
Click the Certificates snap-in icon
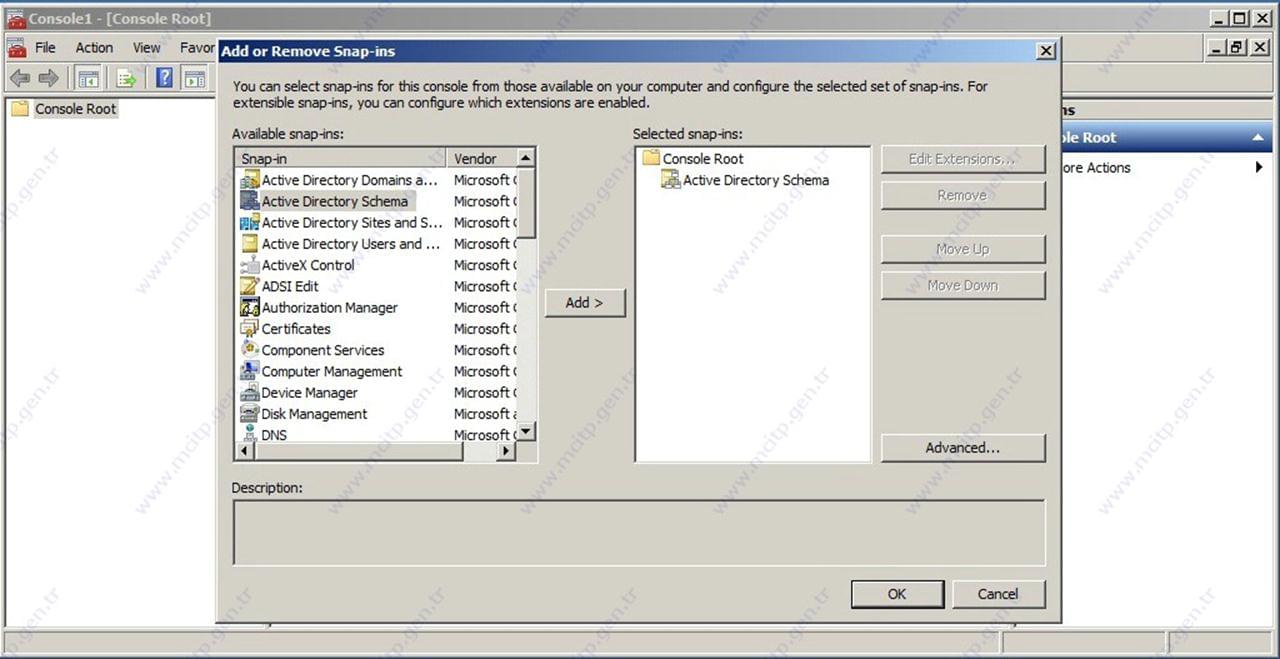click(250, 328)
